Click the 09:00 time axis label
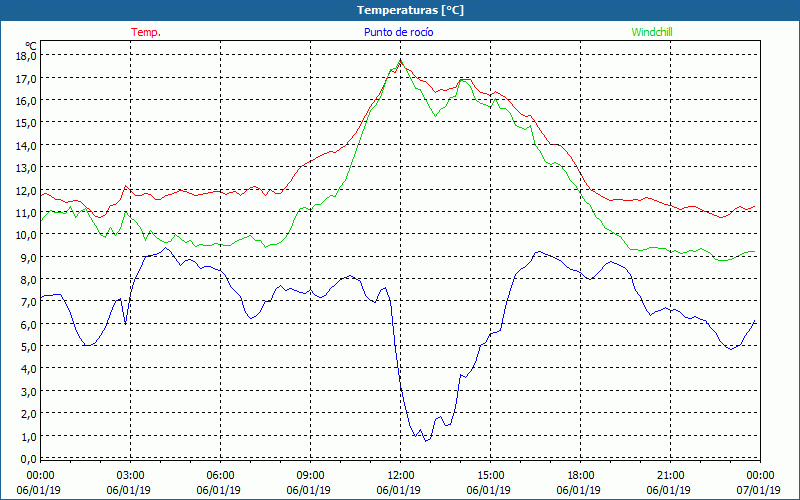This screenshot has width=800, height=500. (x=310, y=476)
